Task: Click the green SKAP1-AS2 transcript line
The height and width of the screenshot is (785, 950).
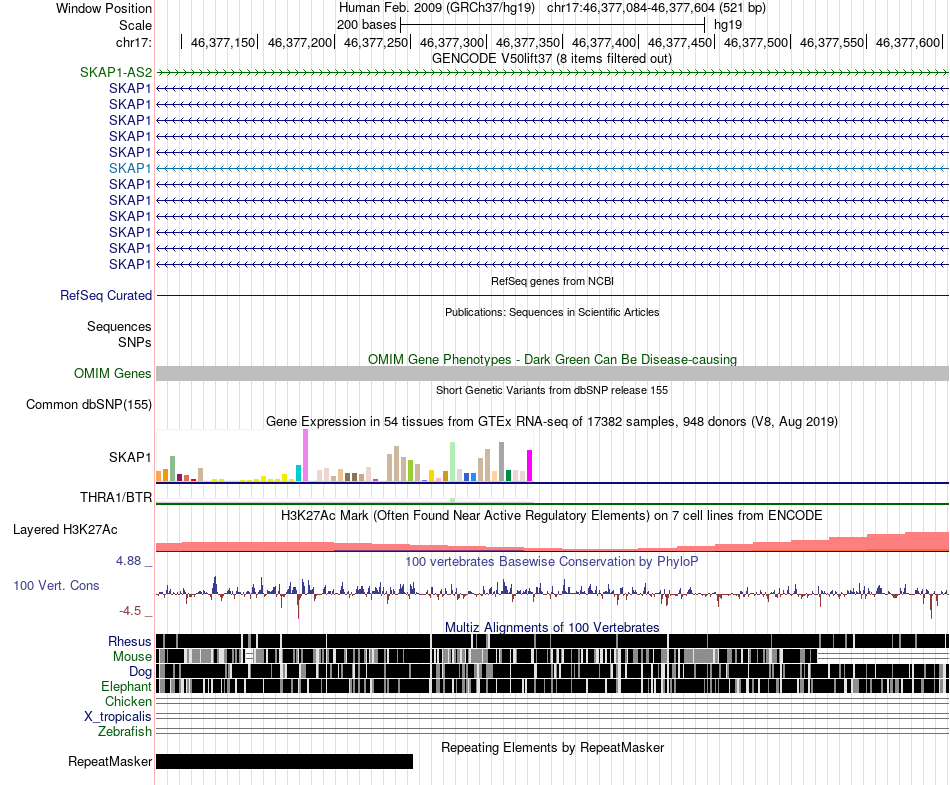Action: tap(552, 73)
